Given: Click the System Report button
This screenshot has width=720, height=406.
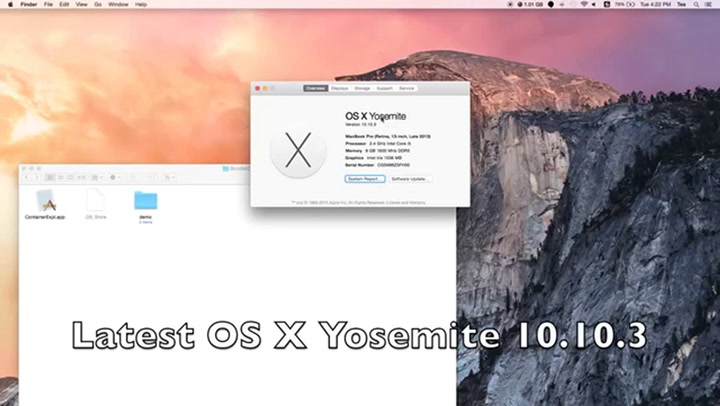Looking at the screenshot, I should [x=365, y=179].
